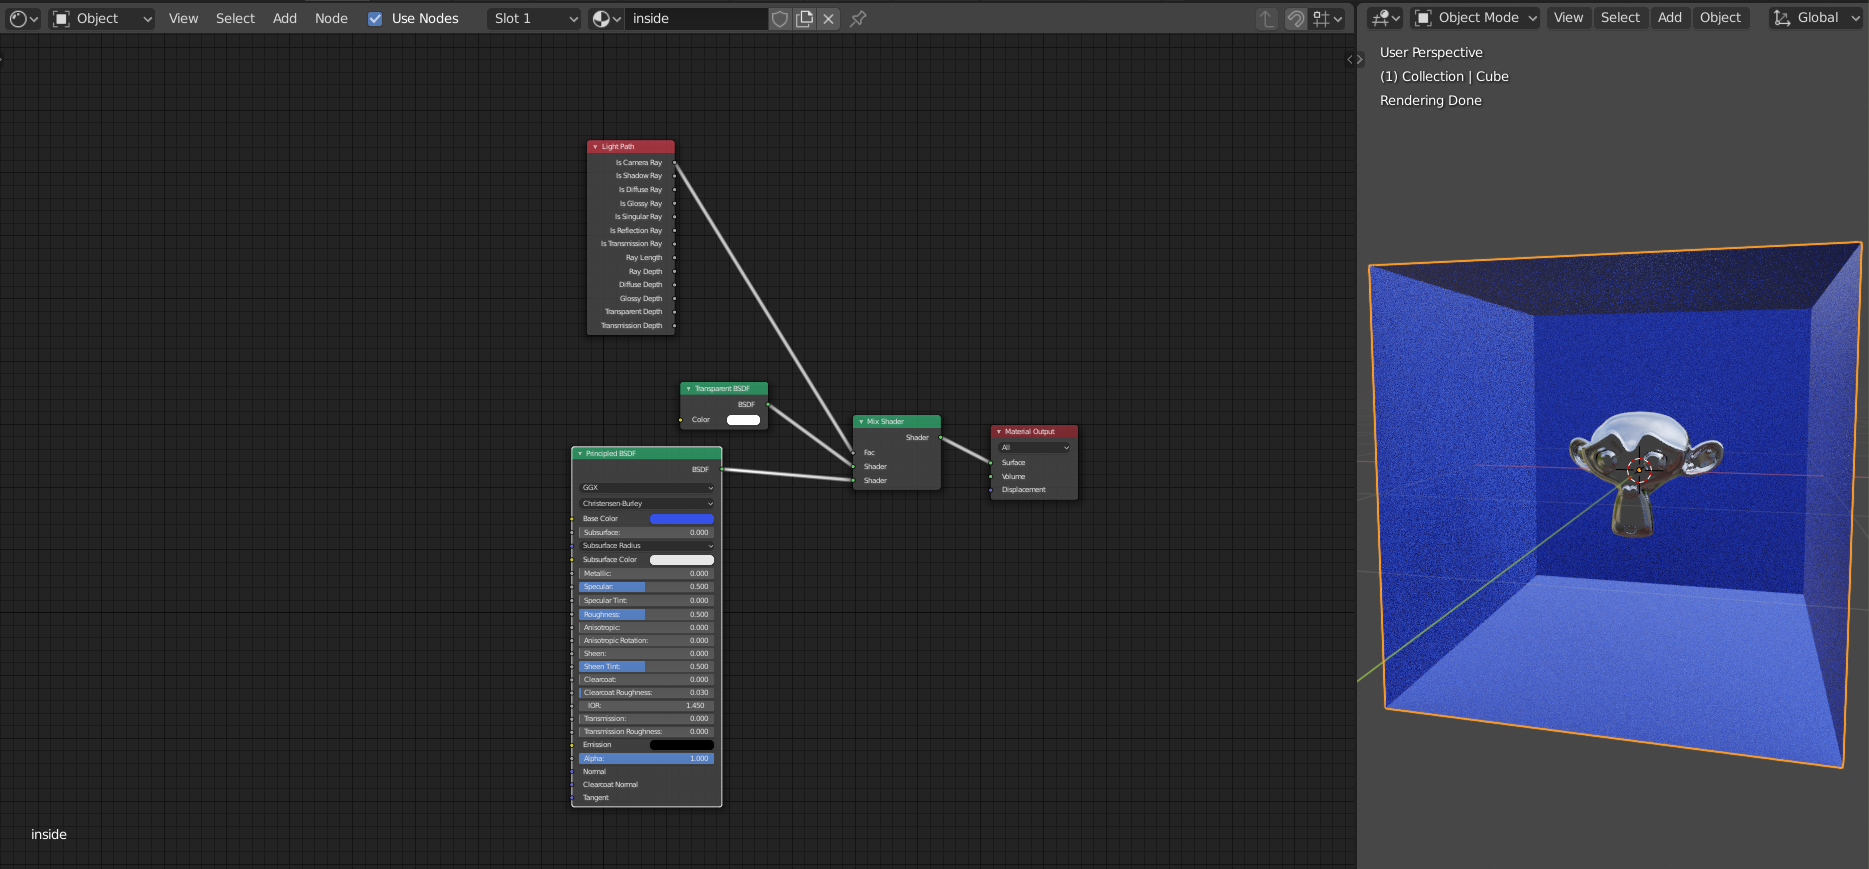Toggle fake user shield icon
The image size is (1869, 869).
[780, 18]
